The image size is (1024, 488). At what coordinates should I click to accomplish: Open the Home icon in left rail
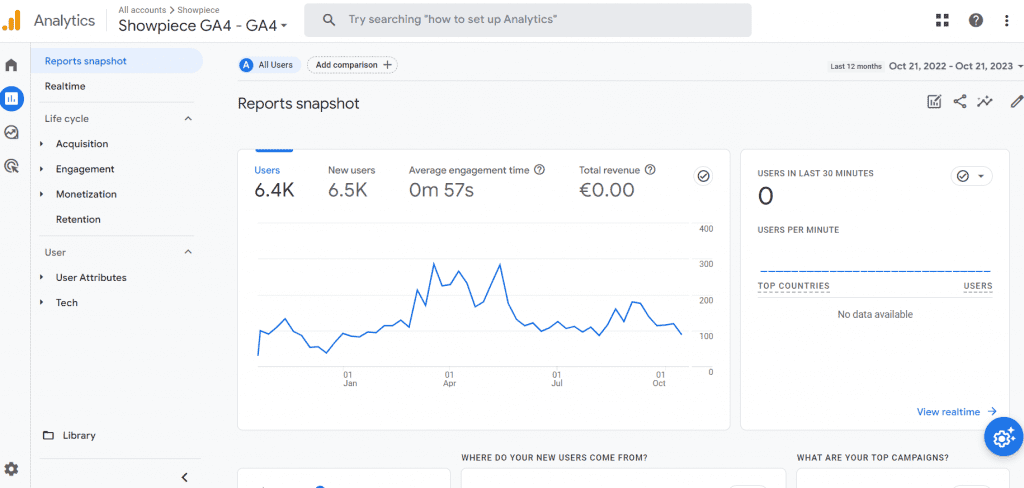(11, 65)
